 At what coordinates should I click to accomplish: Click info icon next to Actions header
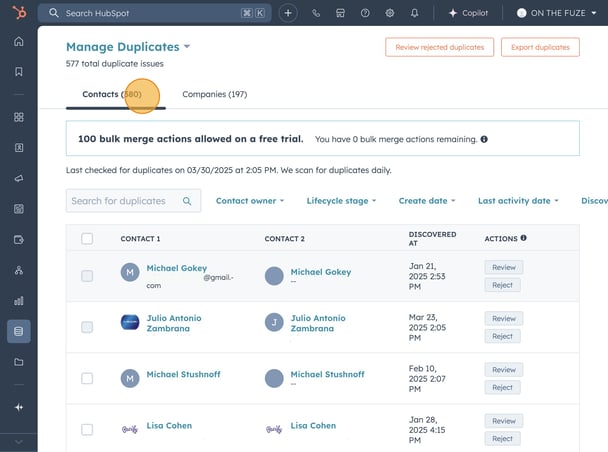(523, 238)
